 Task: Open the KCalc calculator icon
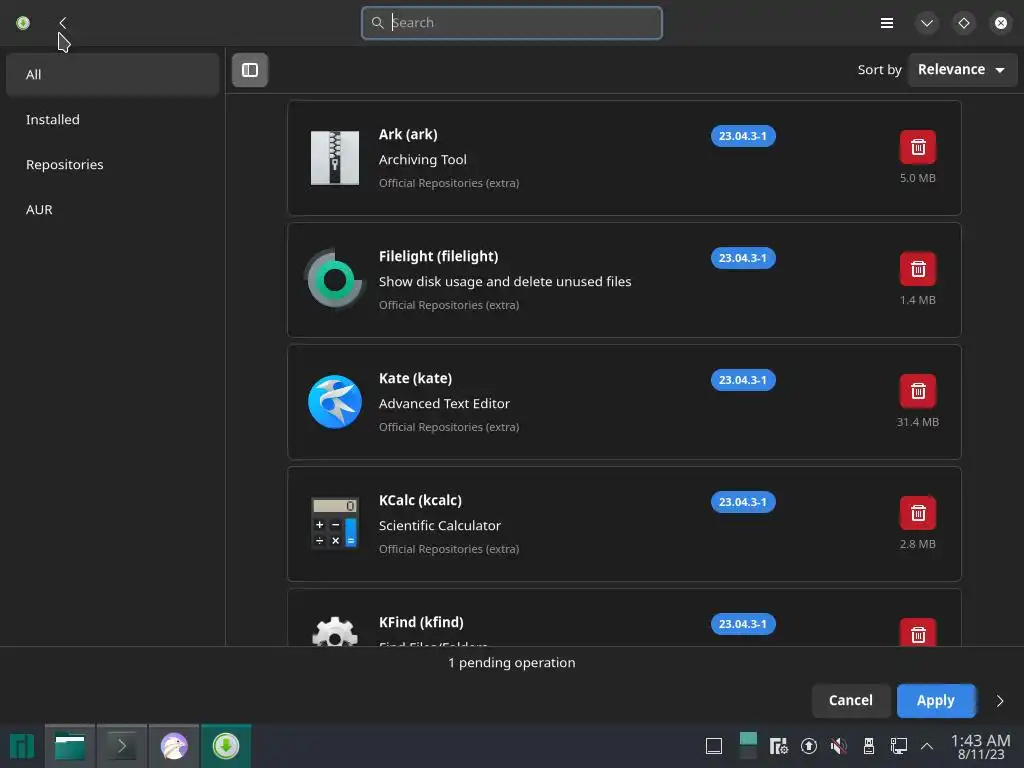point(334,522)
